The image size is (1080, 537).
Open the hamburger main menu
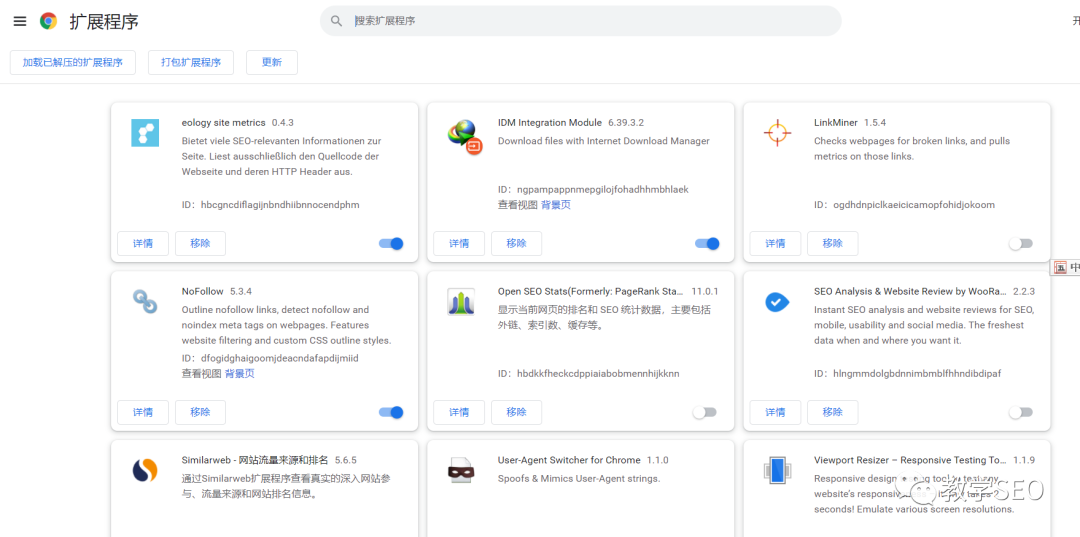[20, 21]
